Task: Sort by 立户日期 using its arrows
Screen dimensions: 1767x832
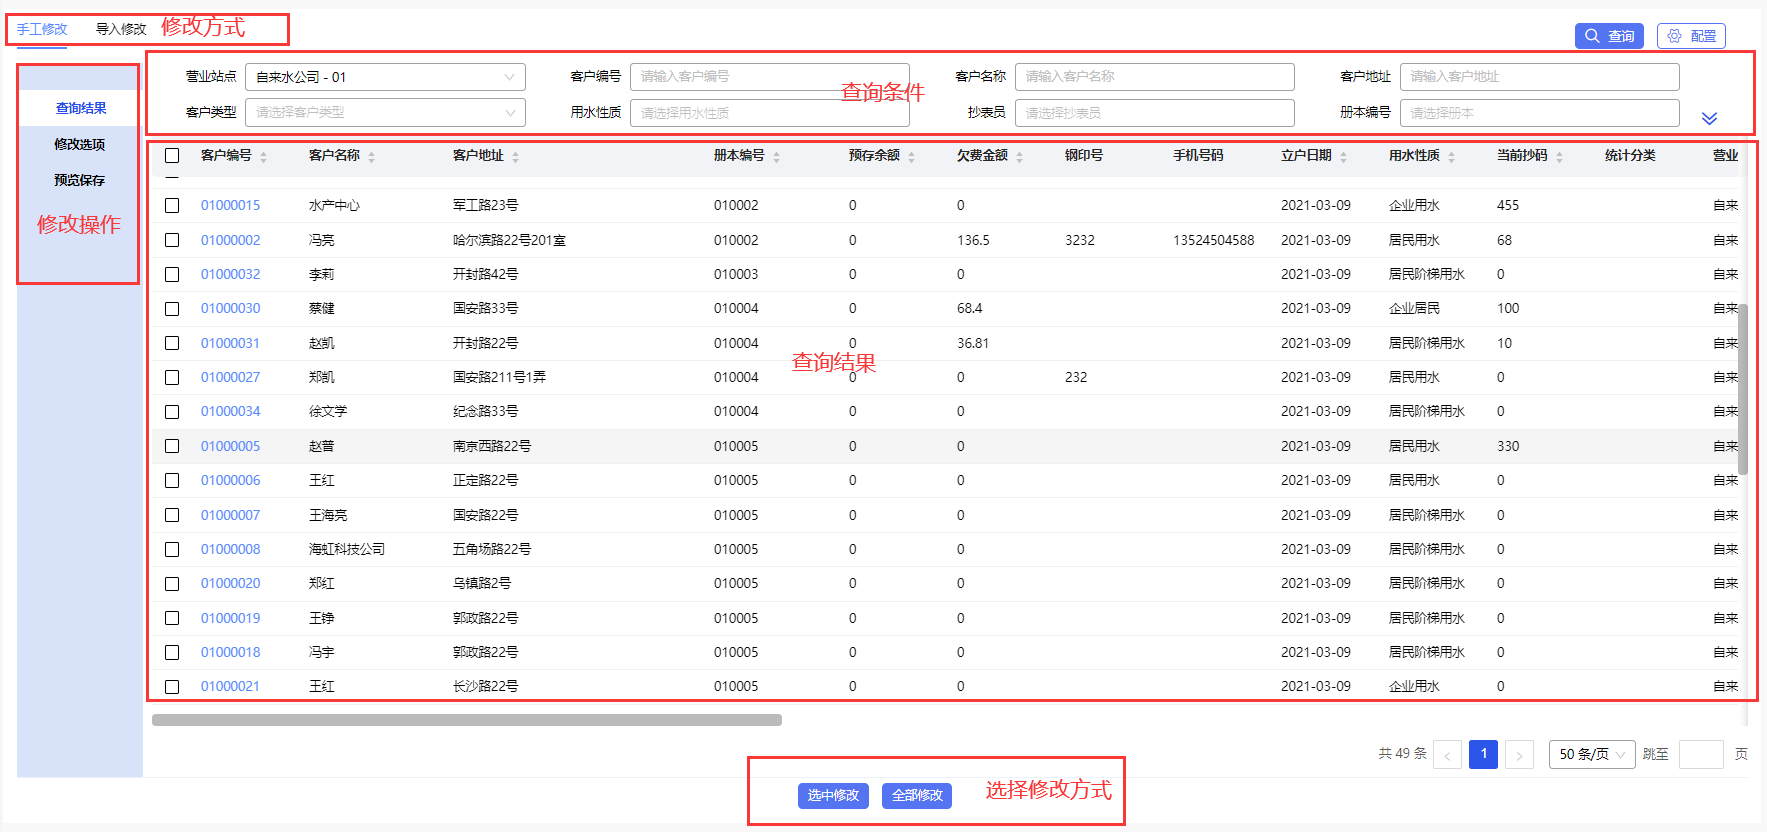Action: [1343, 157]
